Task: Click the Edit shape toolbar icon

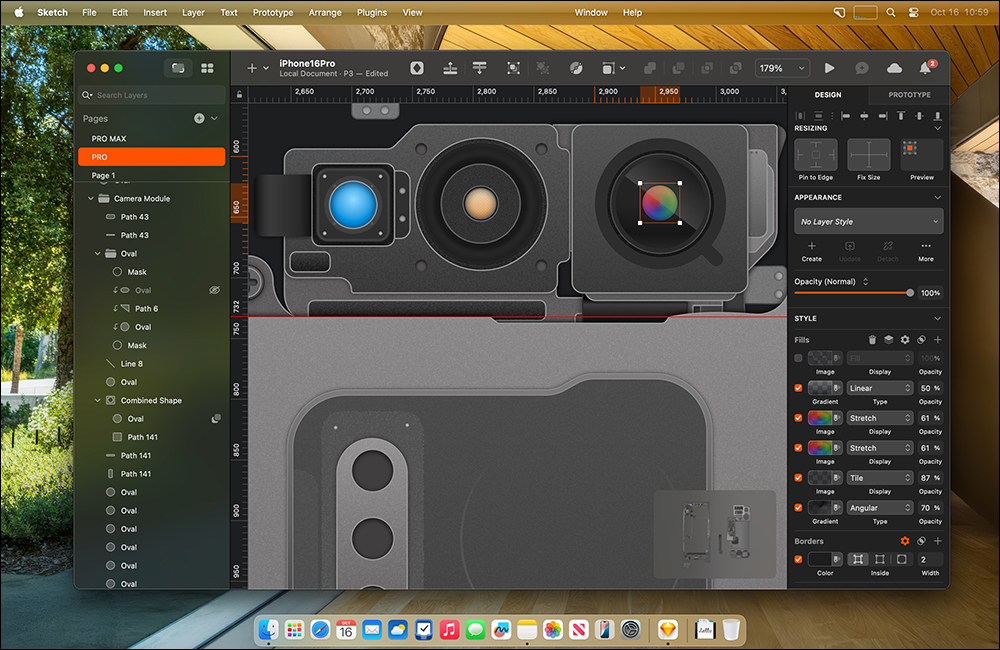Action: (x=576, y=68)
